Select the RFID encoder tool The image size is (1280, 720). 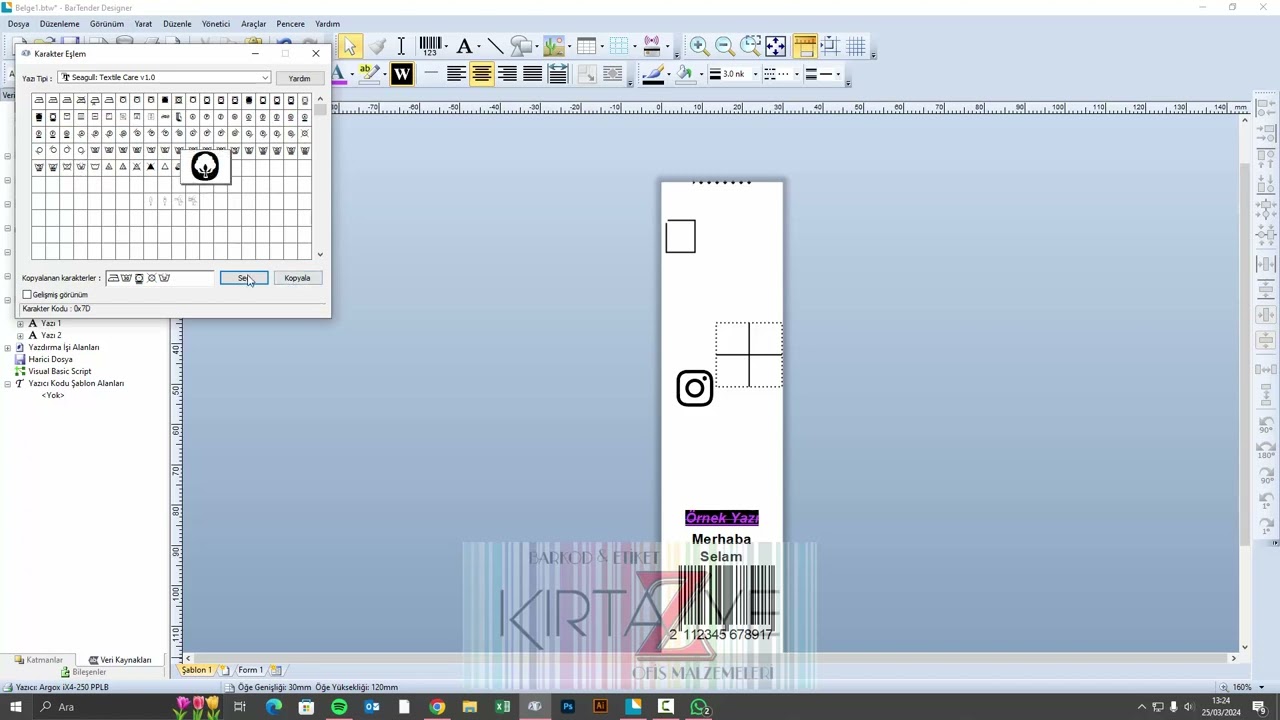pos(652,46)
